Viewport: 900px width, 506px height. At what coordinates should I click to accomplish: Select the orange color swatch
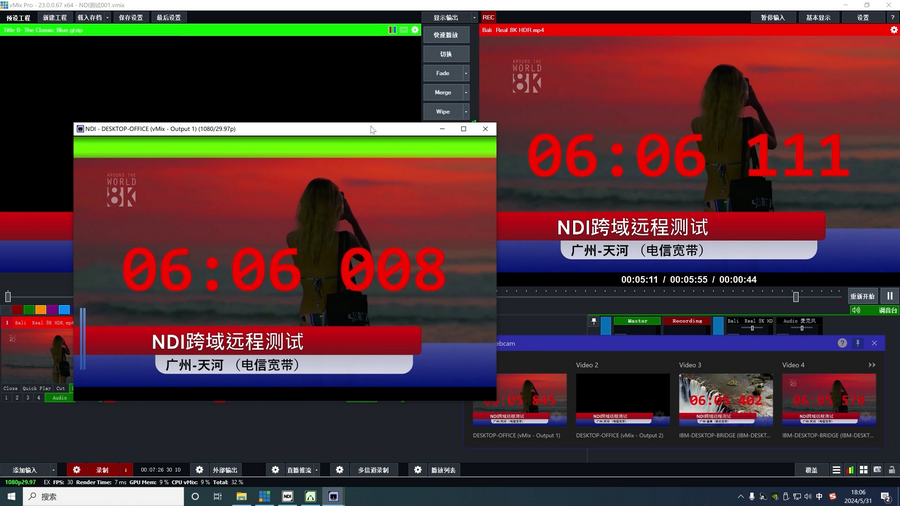41,310
